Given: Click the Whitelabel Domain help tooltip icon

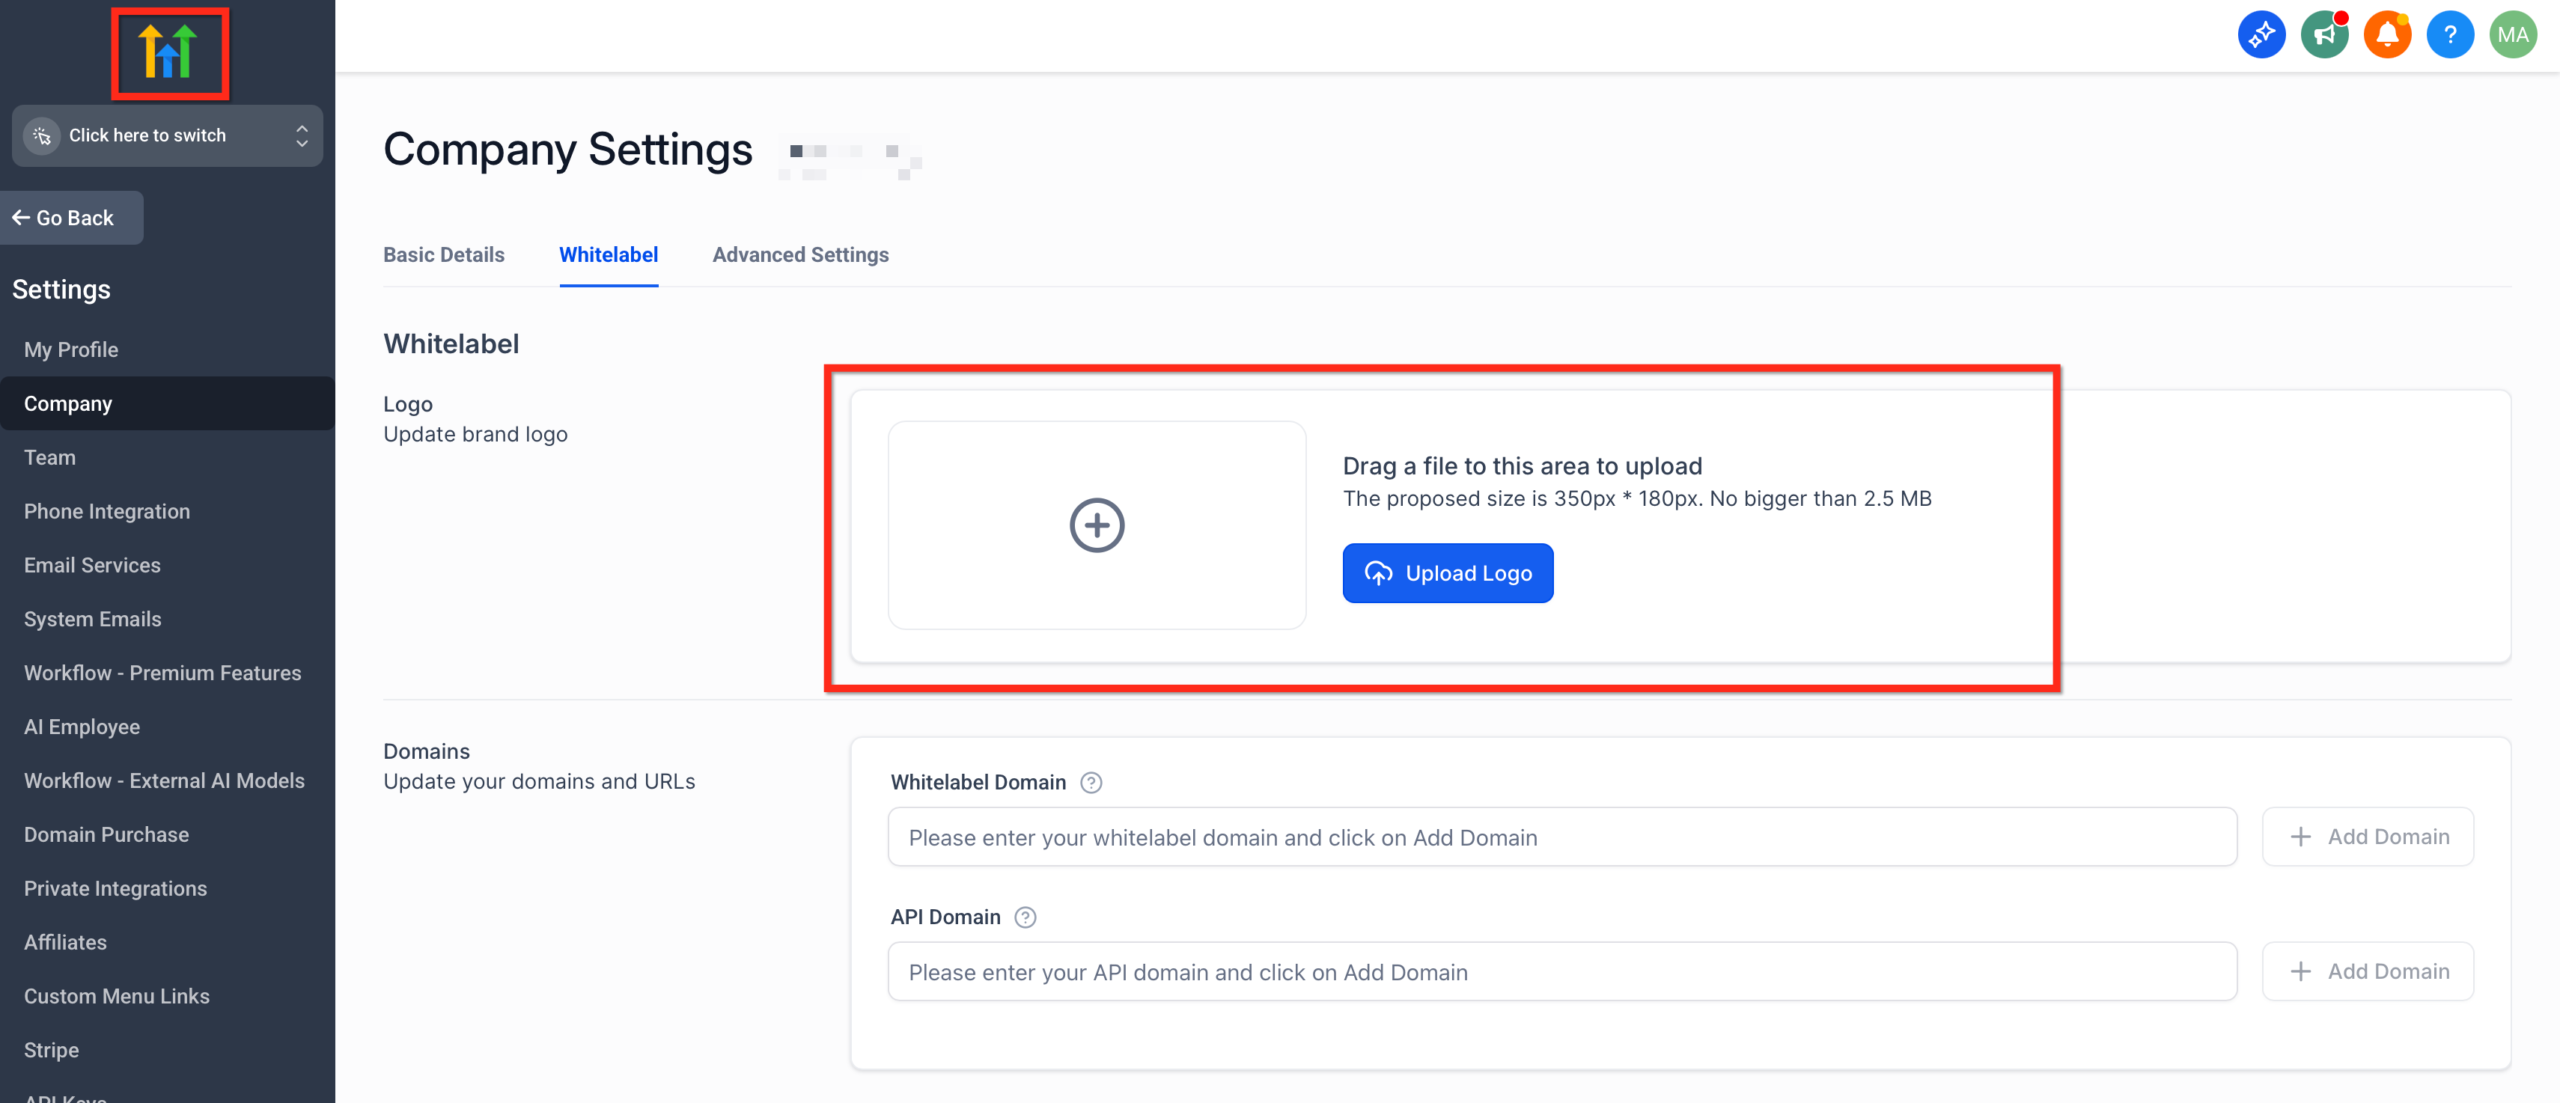Looking at the screenshot, I should click(1091, 783).
